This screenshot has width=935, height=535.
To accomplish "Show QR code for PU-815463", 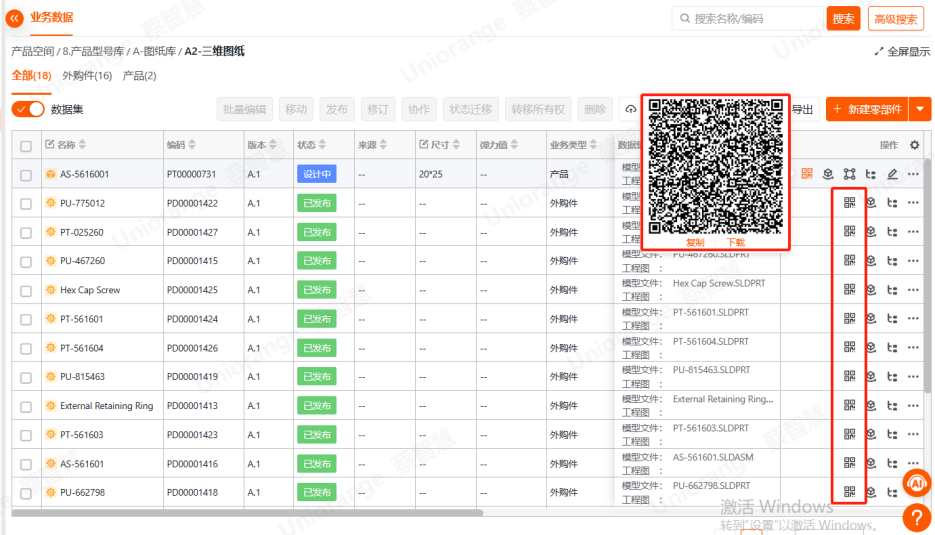I will 849,376.
